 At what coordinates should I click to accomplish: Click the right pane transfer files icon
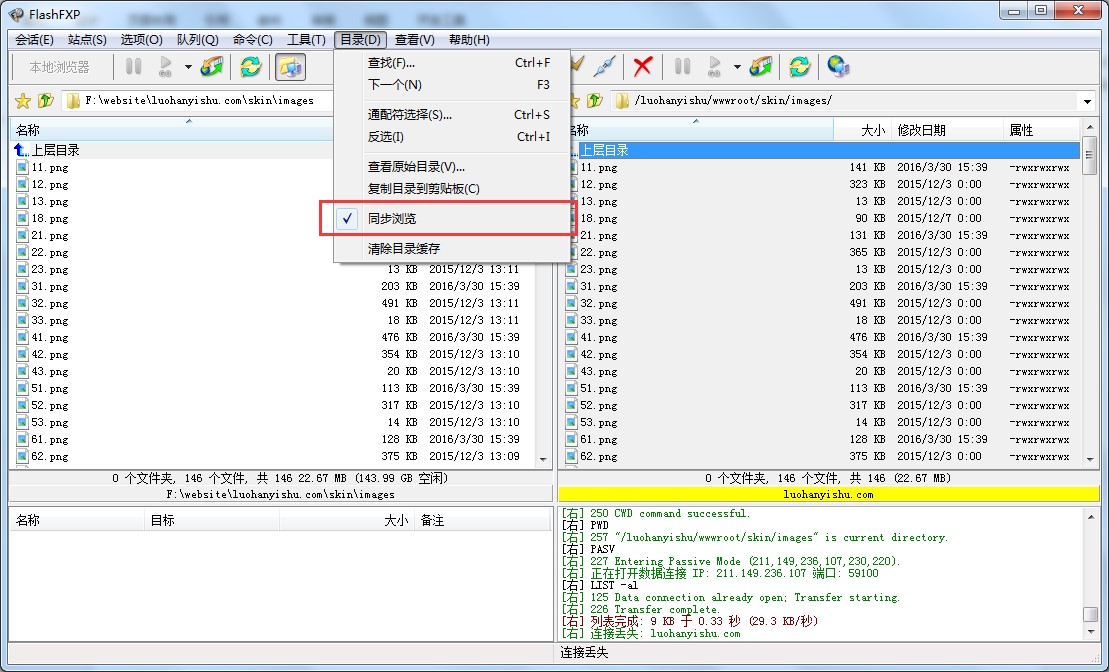761,67
